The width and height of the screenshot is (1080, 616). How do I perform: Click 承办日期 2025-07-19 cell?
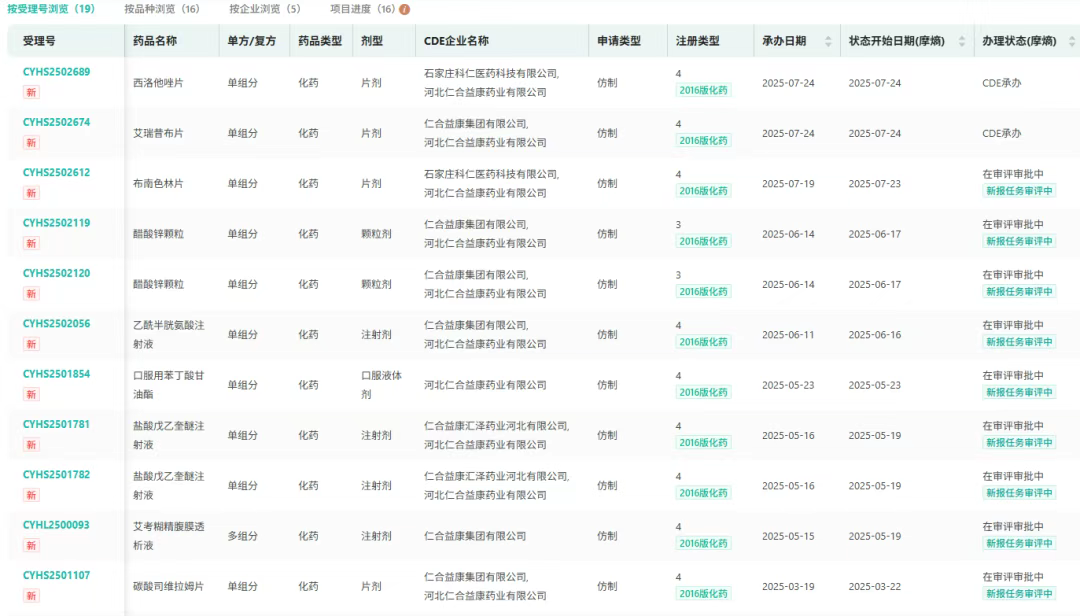click(x=788, y=184)
